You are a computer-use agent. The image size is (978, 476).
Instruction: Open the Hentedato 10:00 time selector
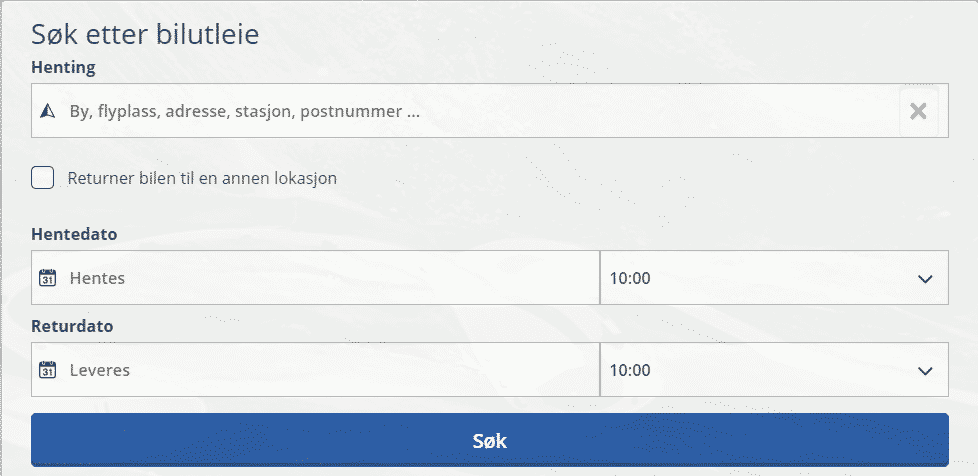760,278
